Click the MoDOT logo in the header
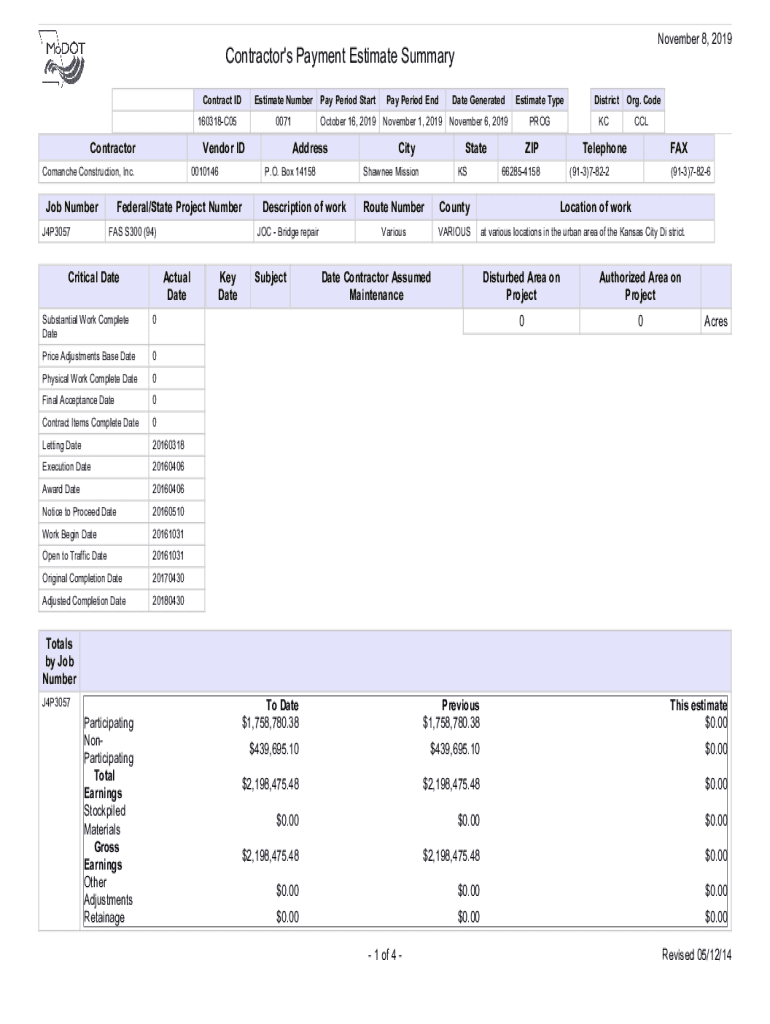The height and width of the screenshot is (1024, 770). pyautogui.click(x=64, y=62)
